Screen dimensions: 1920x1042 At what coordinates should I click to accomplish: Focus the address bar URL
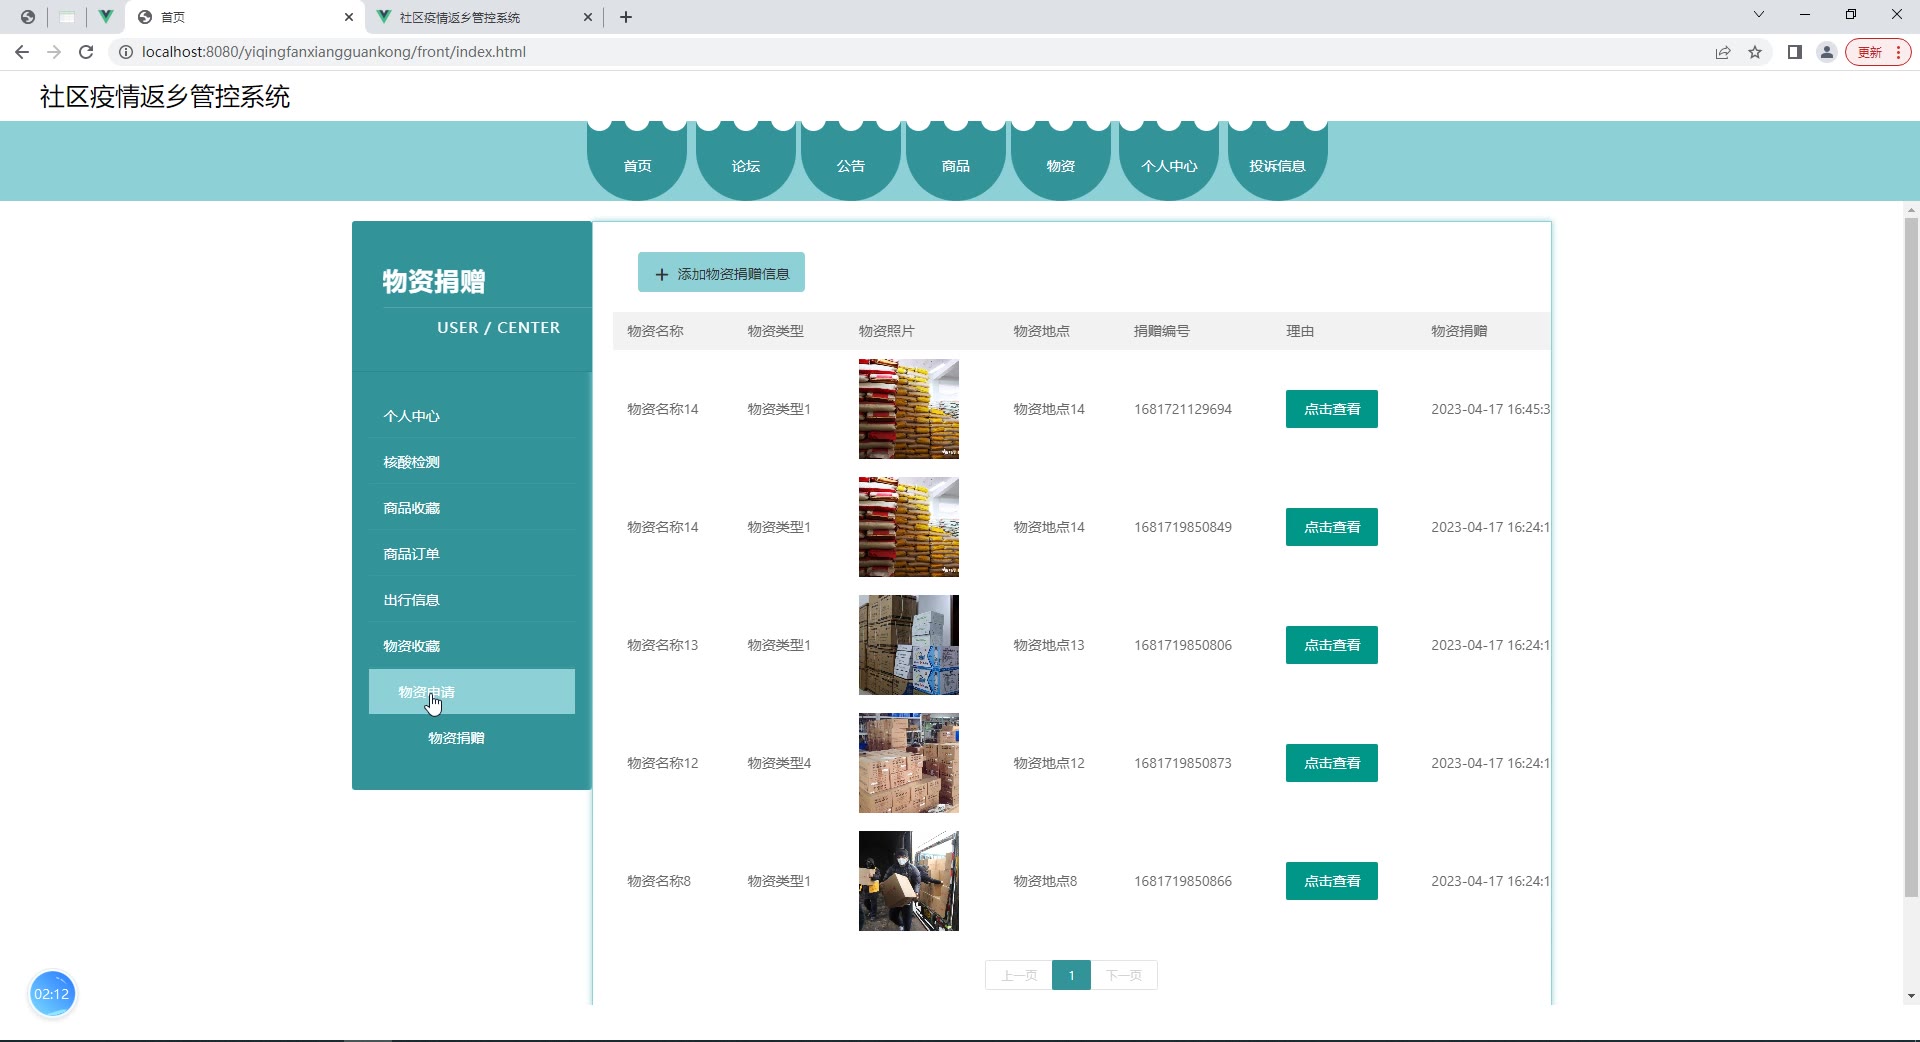tap(334, 52)
